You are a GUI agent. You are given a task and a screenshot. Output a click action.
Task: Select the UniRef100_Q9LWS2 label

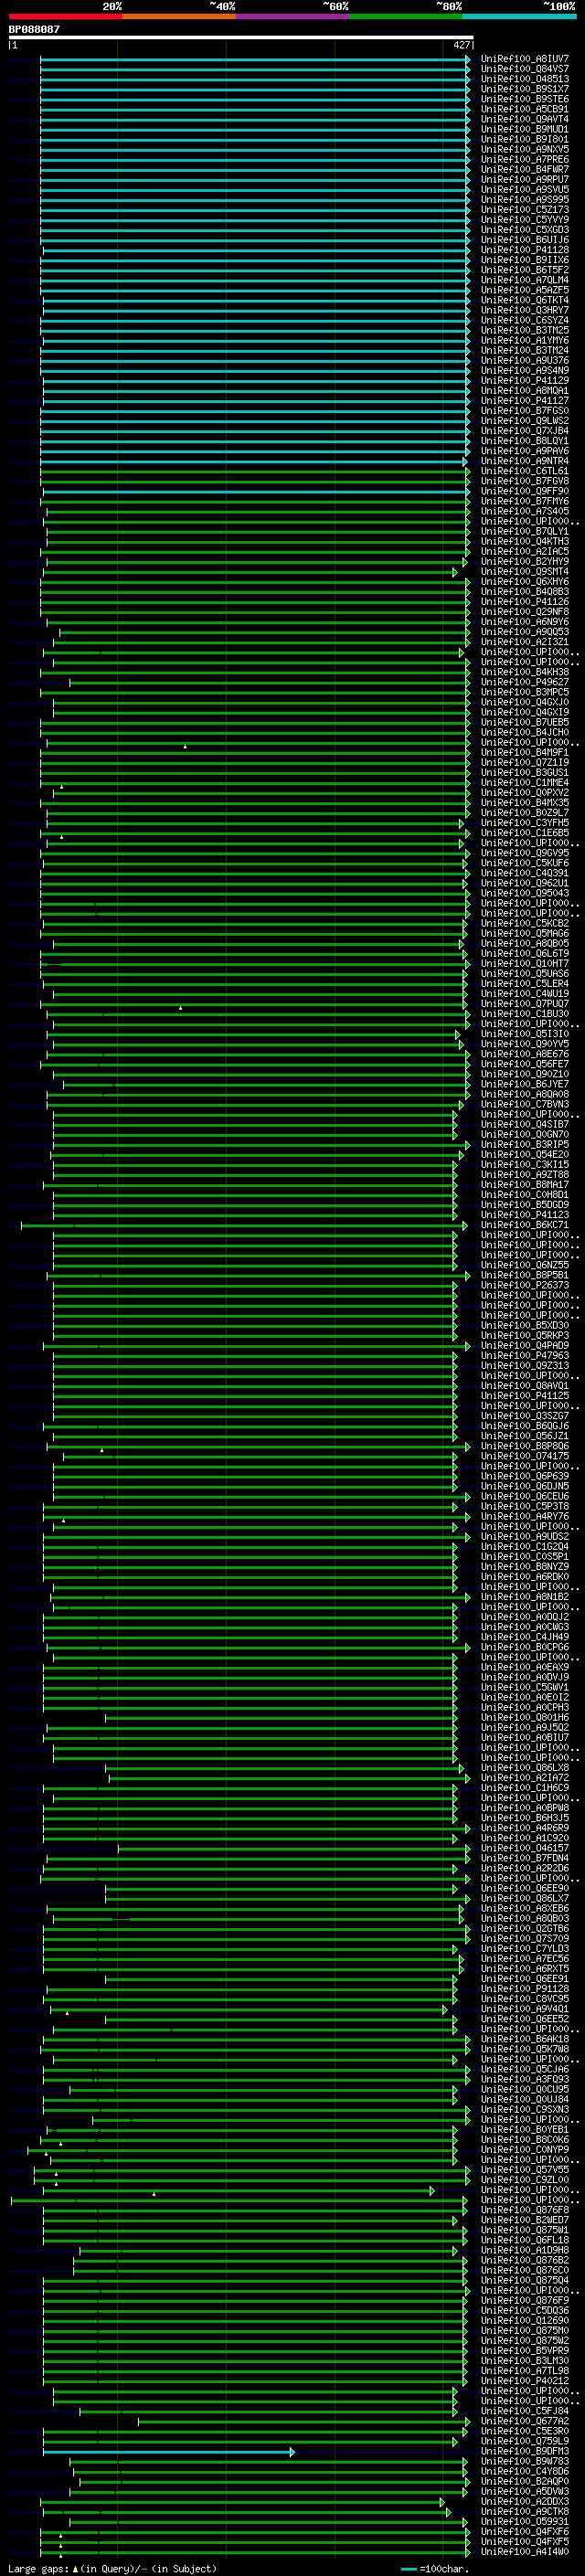(x=524, y=420)
